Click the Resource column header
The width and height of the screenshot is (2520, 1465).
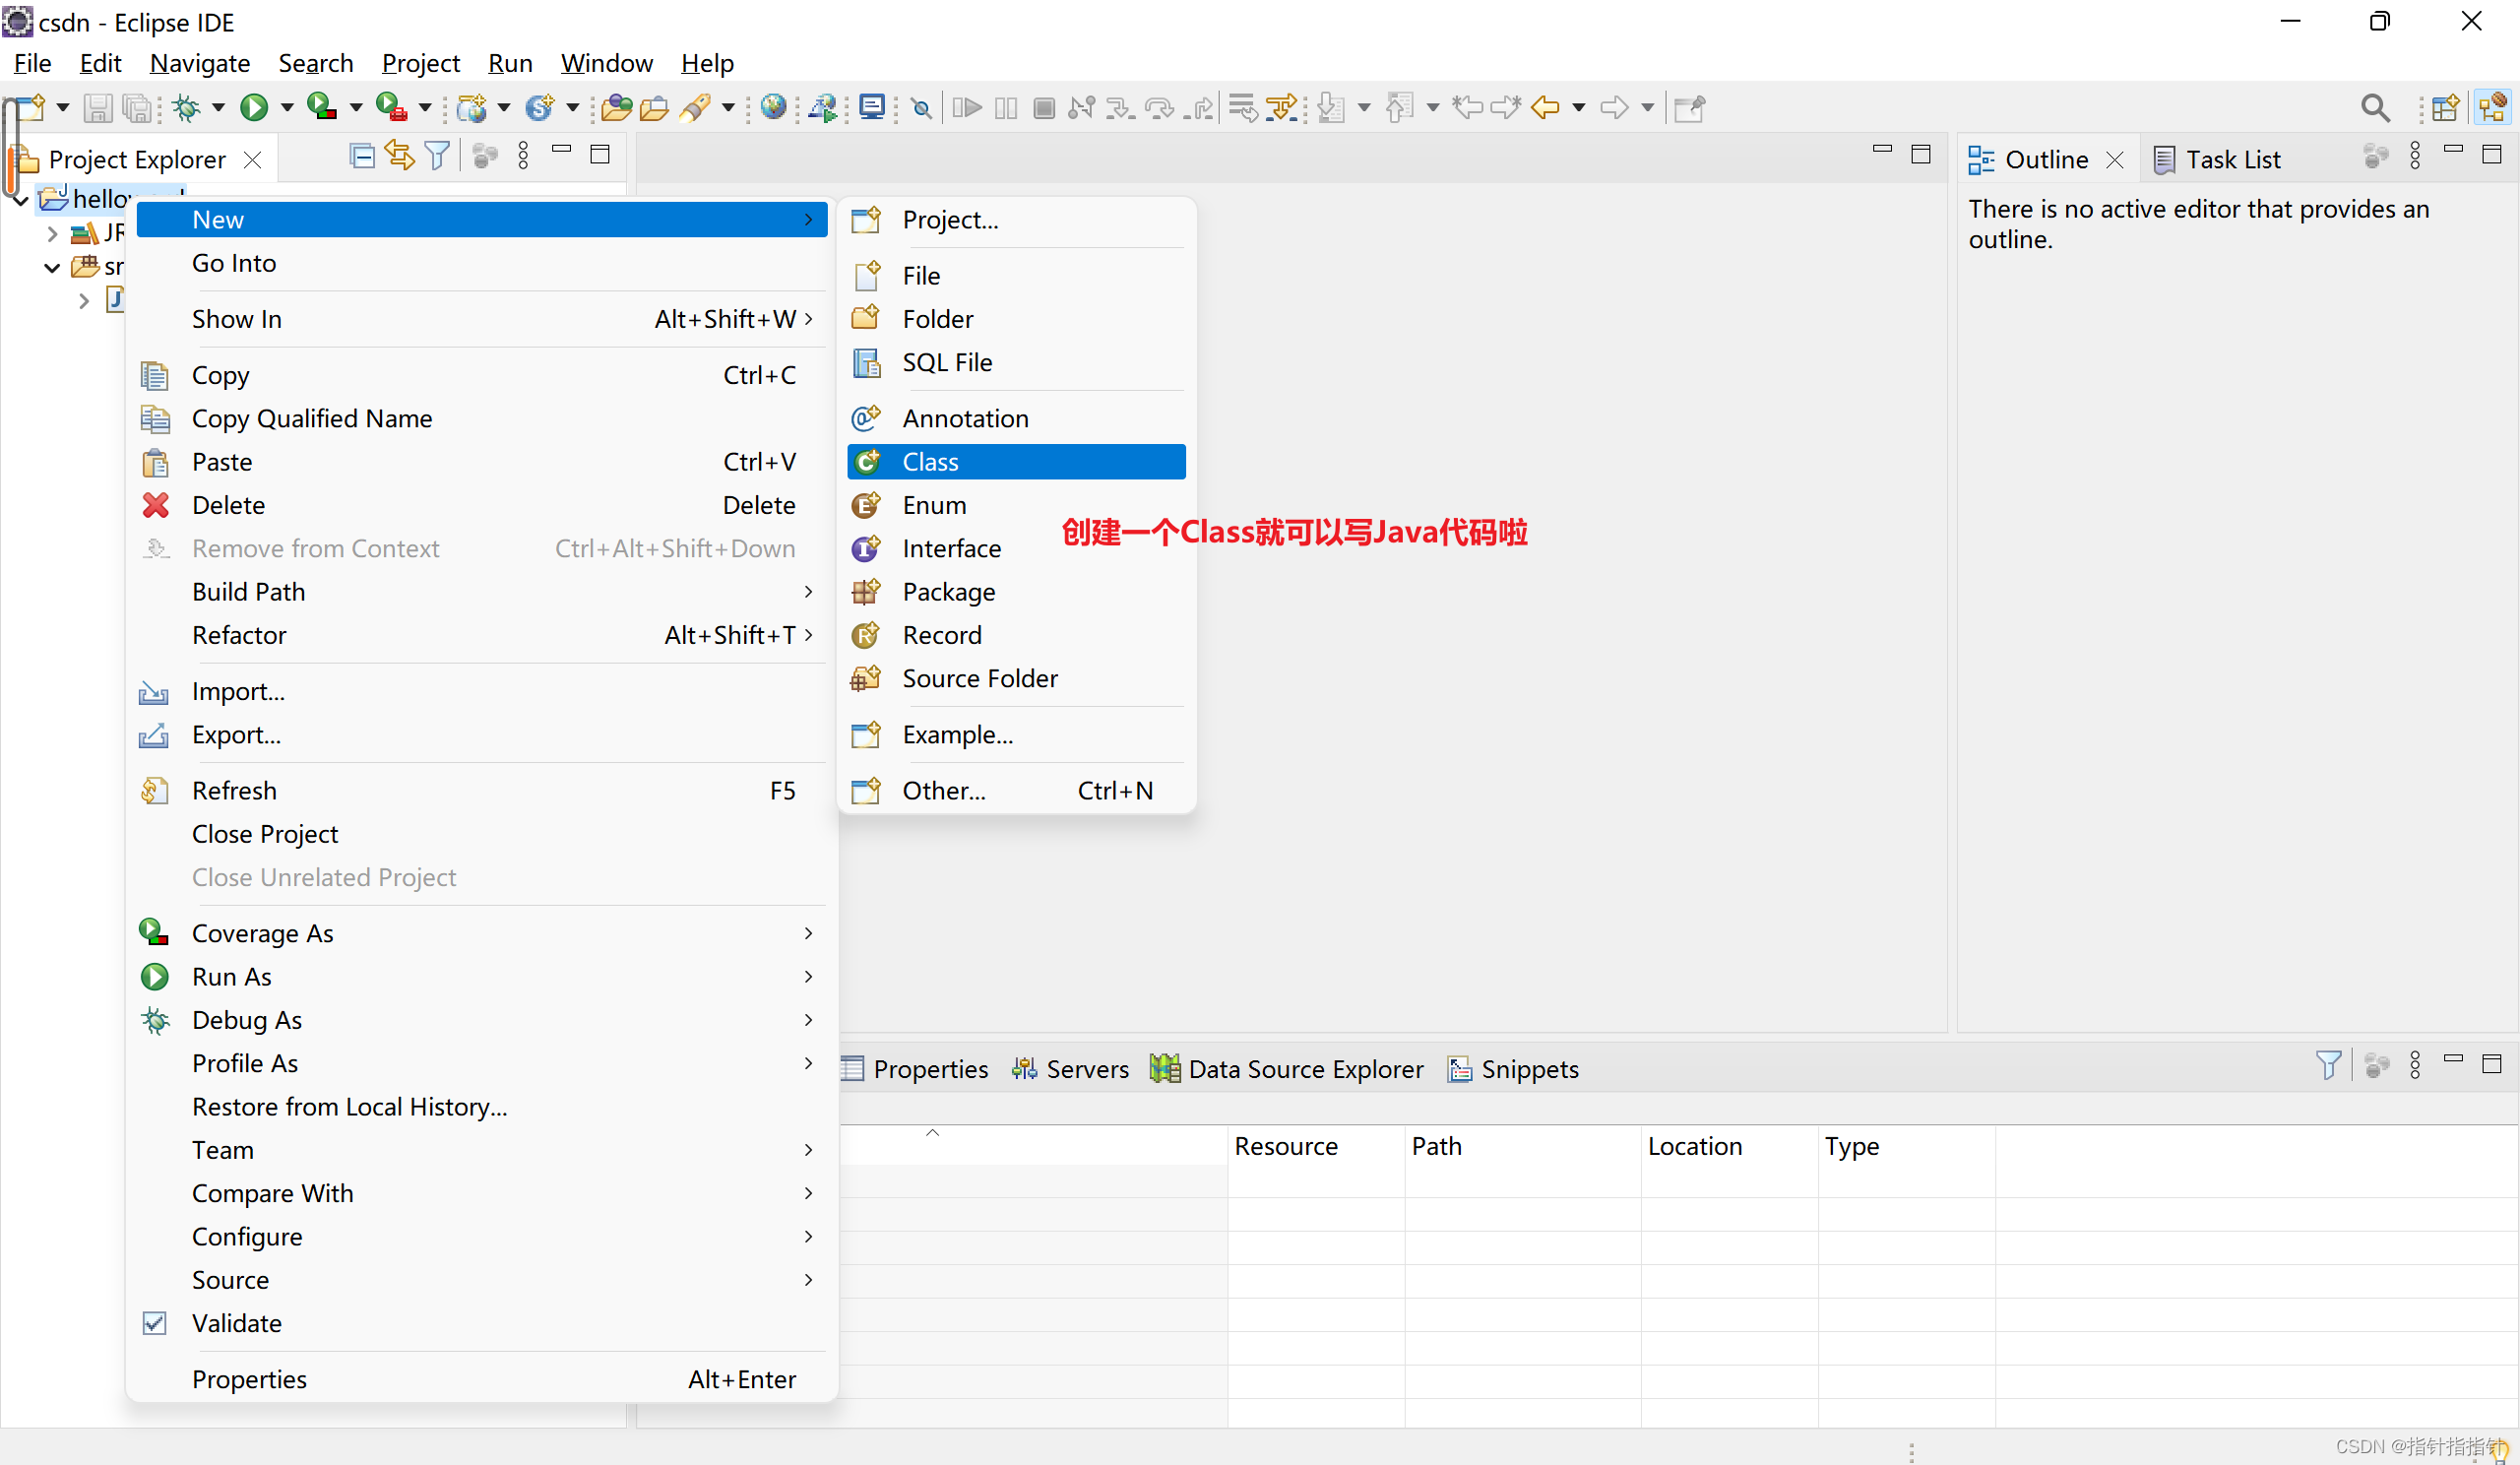[x=1315, y=1146]
